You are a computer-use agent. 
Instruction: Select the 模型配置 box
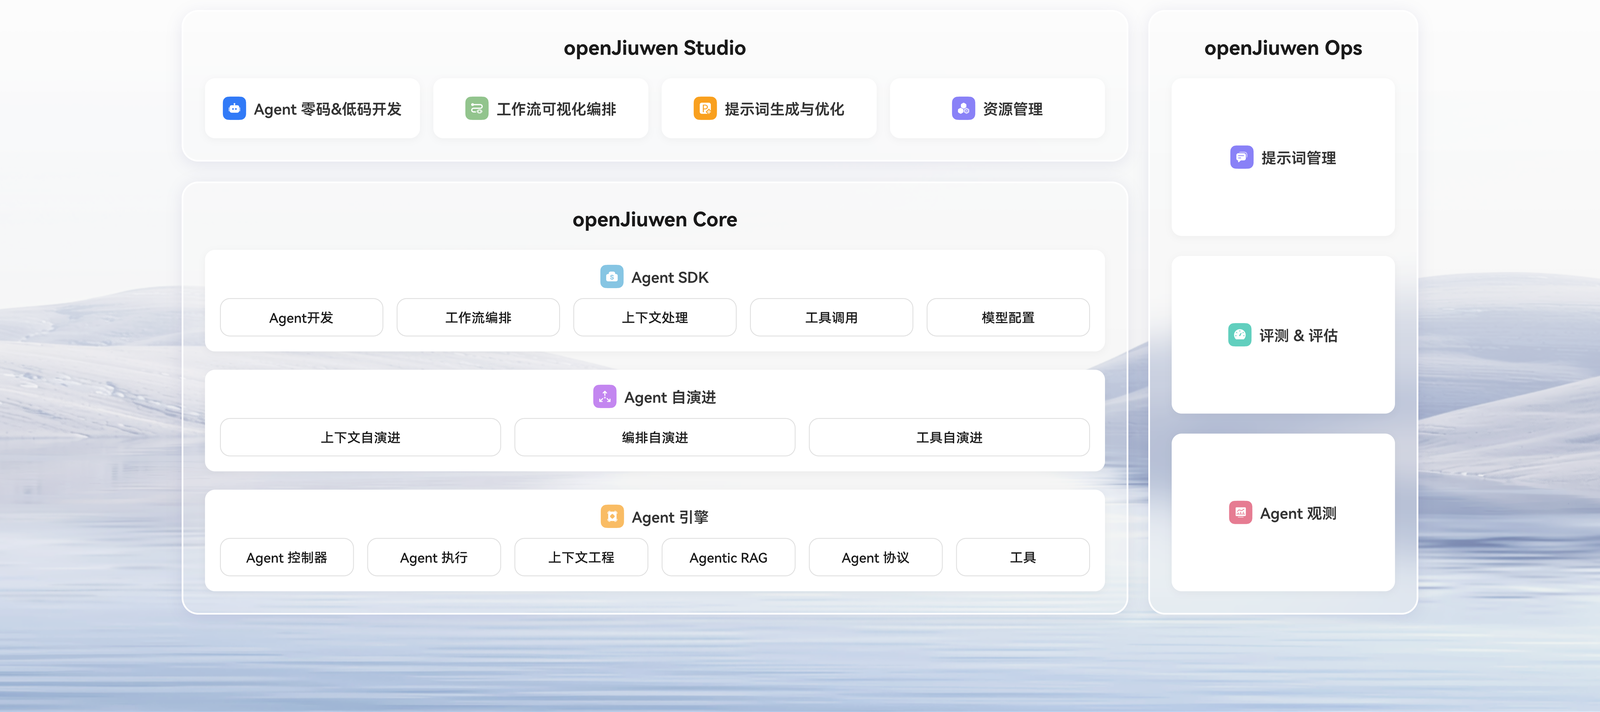click(x=1008, y=317)
